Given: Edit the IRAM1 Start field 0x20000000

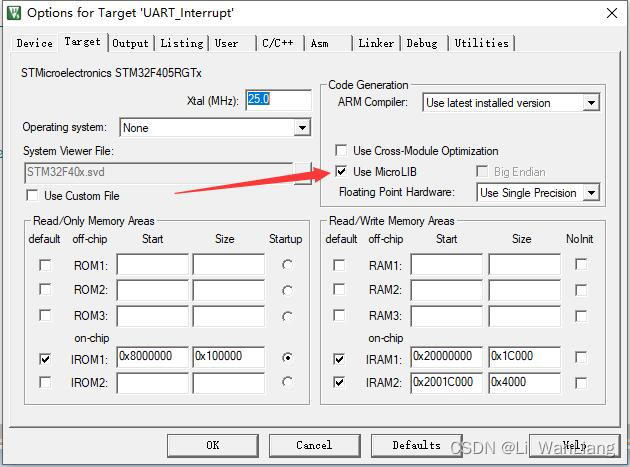Looking at the screenshot, I should tap(446, 357).
